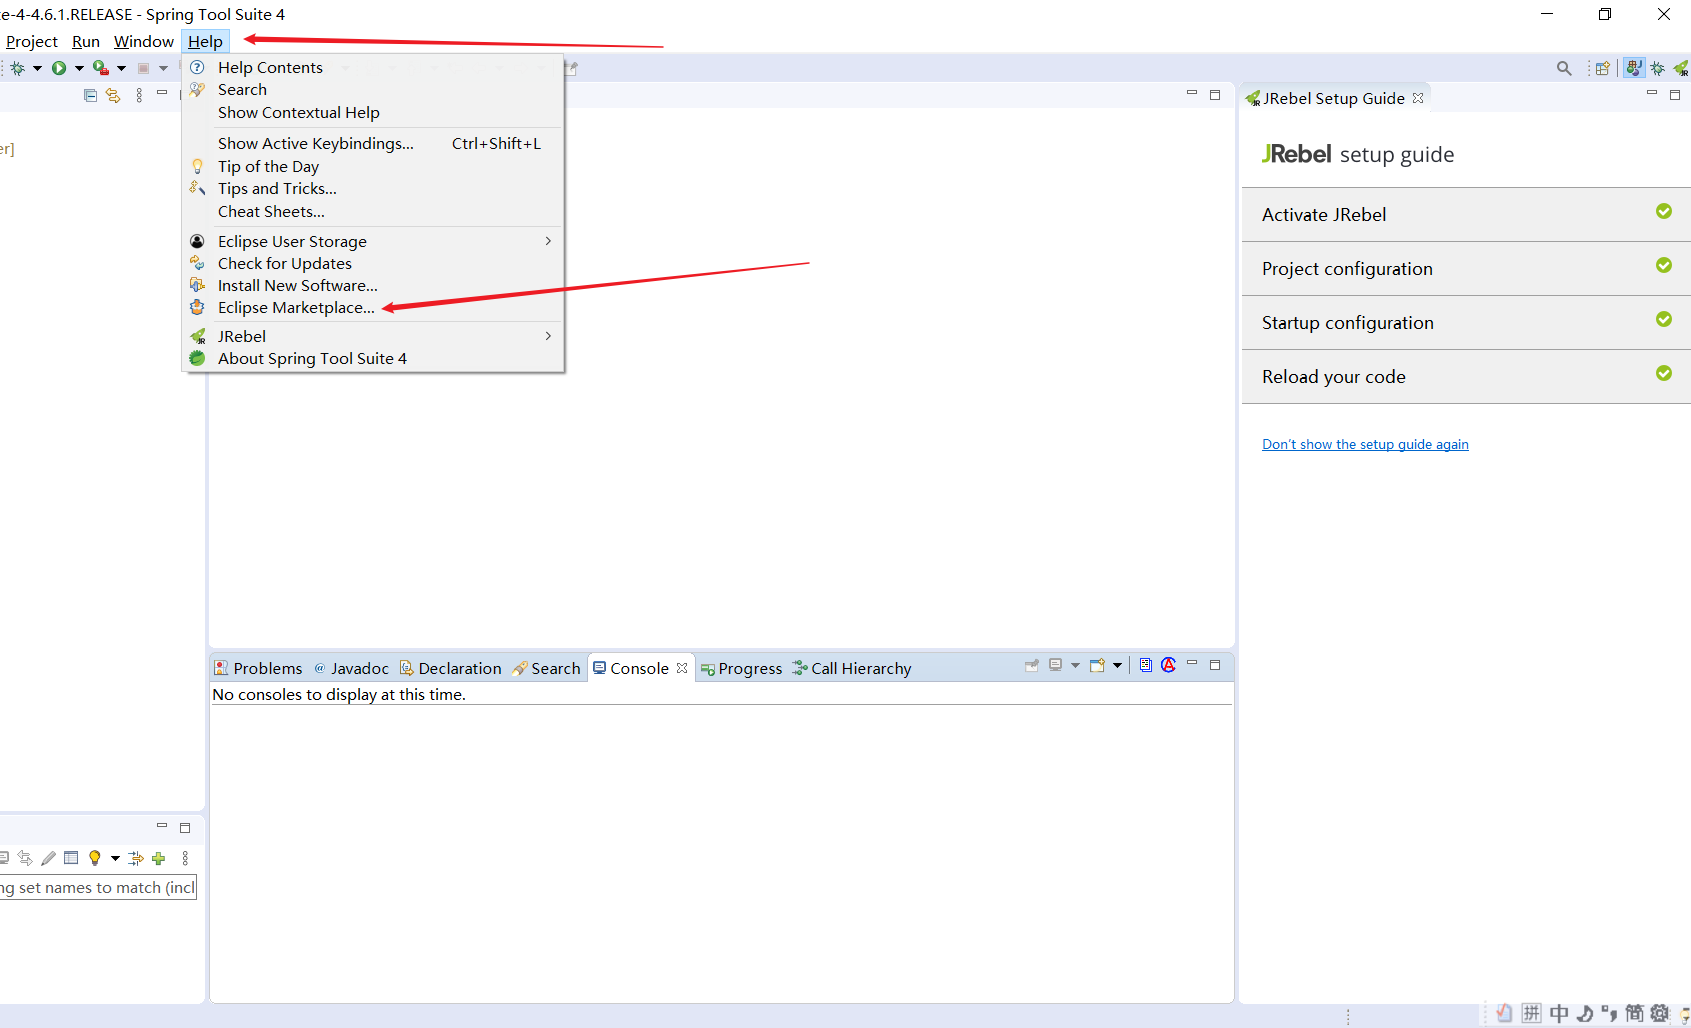The height and width of the screenshot is (1028, 1691).
Task: Click the pencil edit icon in the lower-left panel
Action: [x=48, y=858]
